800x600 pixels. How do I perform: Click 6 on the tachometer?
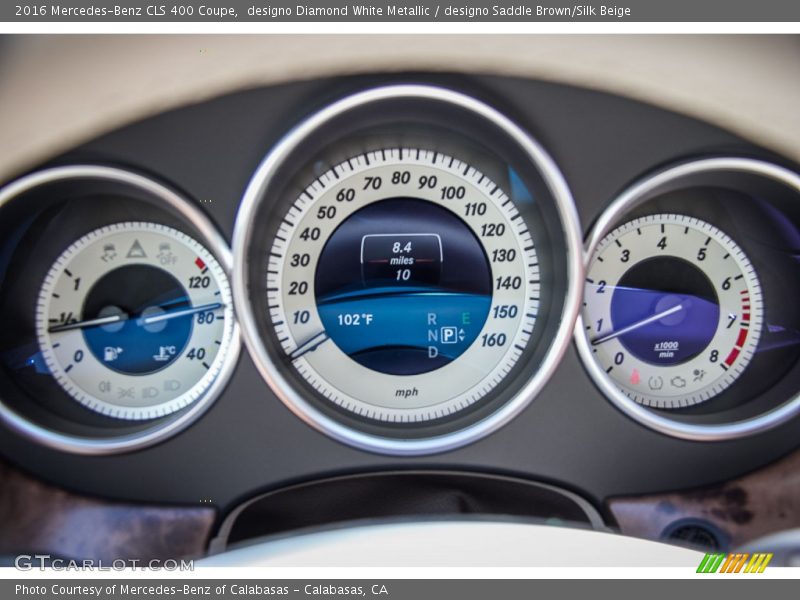[x=727, y=283]
